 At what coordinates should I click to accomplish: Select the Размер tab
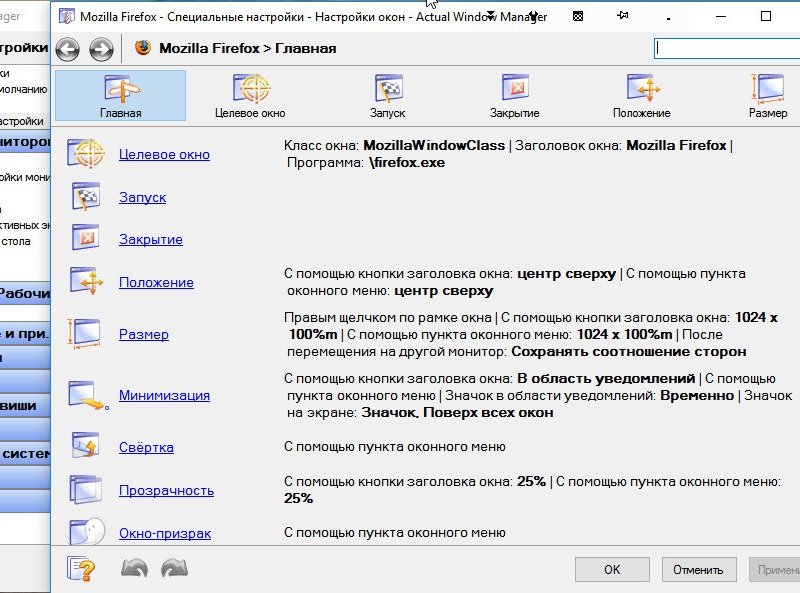tap(768, 95)
